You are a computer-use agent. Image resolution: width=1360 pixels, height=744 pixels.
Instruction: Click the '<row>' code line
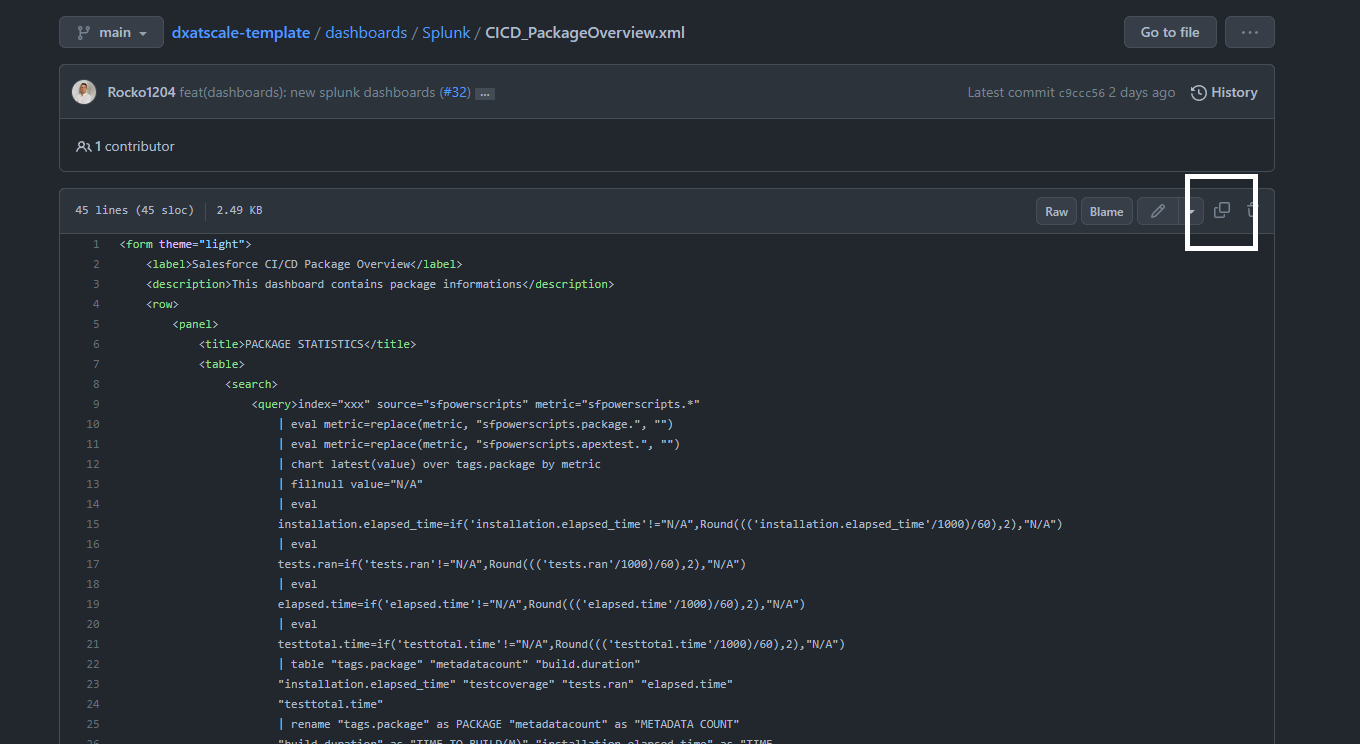coord(162,304)
